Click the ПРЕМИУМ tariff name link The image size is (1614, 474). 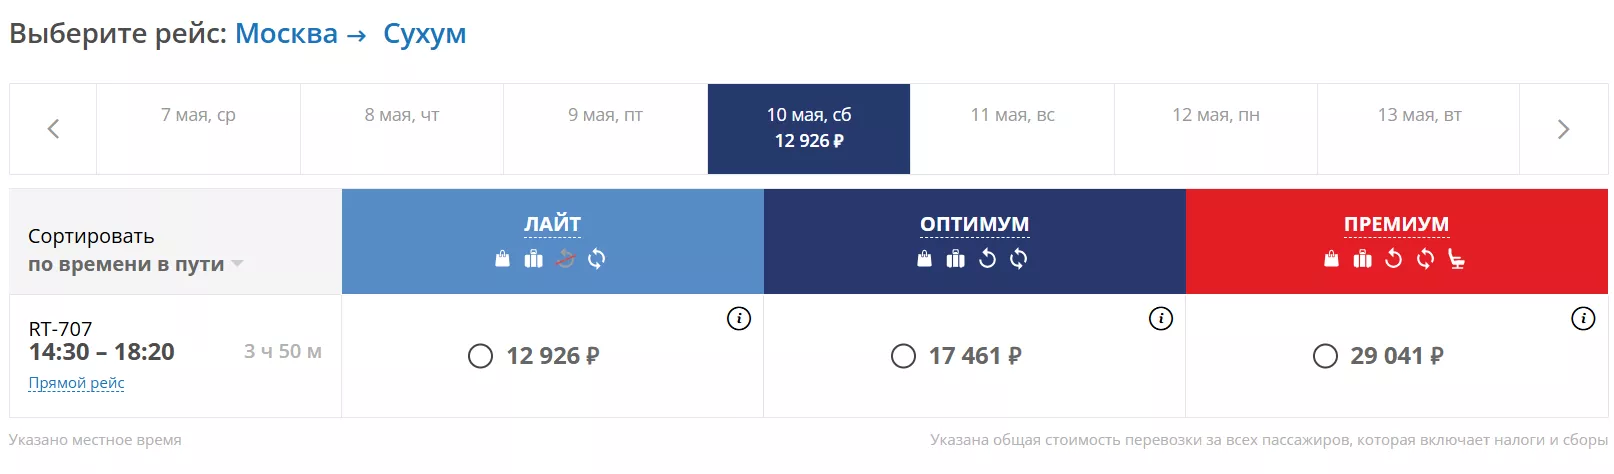pos(1396,224)
